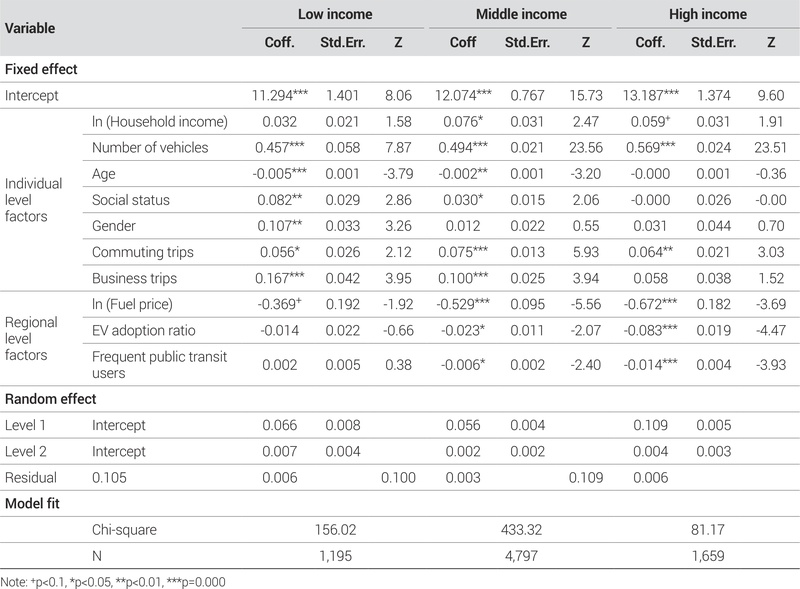Select the sample size value 1,195
Image resolution: width=800 pixels, height=589 pixels.
pos(336,554)
